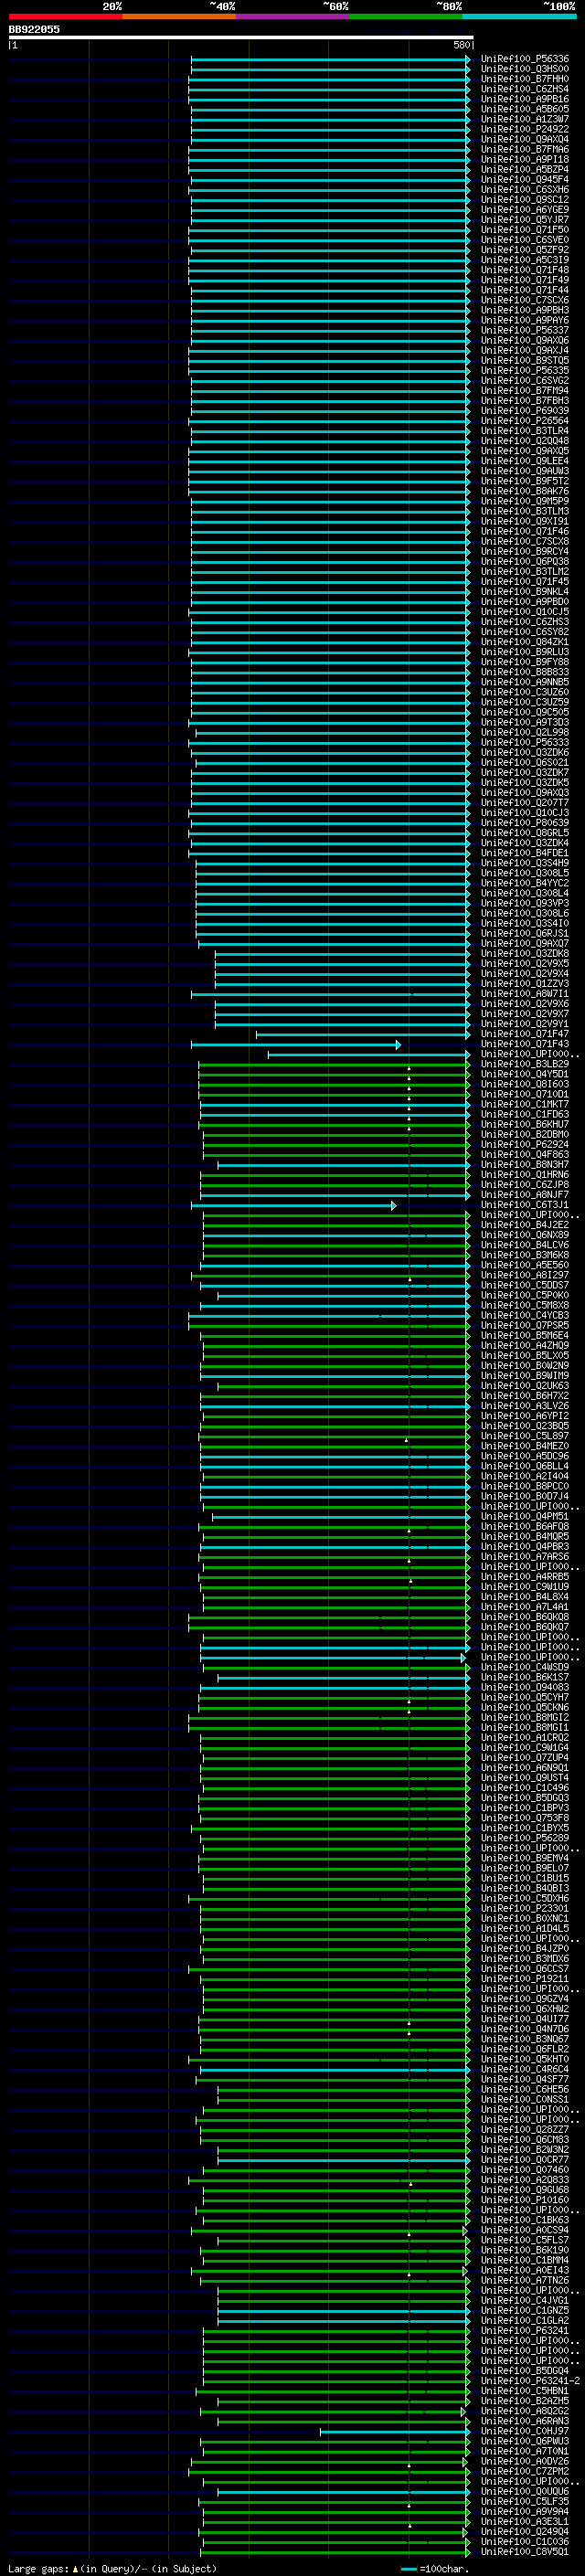Select the UniRef100_P62924 label
The image size is (585, 2576).
click(525, 1144)
